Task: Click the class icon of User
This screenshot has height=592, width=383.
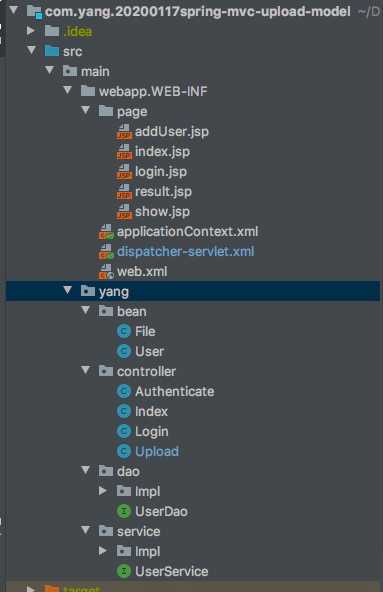Action: [x=124, y=352]
